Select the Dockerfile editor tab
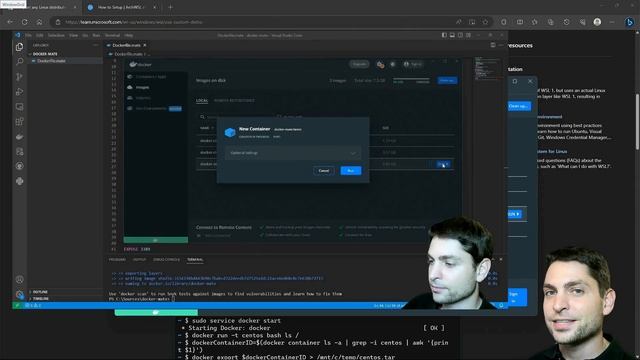640x360 pixels. point(126,45)
